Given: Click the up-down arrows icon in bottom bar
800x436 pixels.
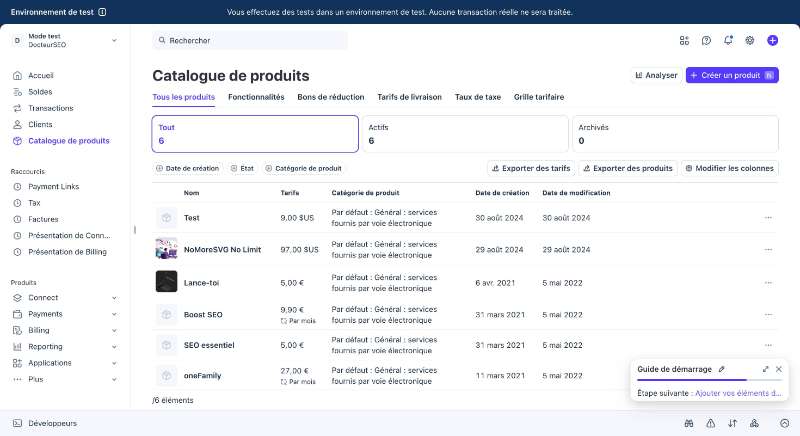Looking at the screenshot, I should click(x=733, y=423).
